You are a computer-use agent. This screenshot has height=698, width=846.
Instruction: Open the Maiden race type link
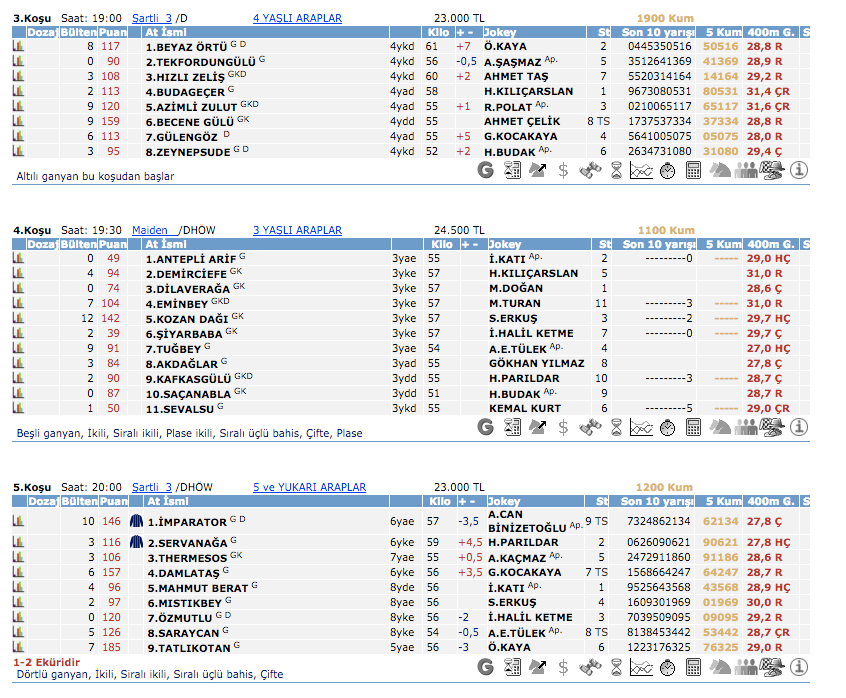(149, 230)
